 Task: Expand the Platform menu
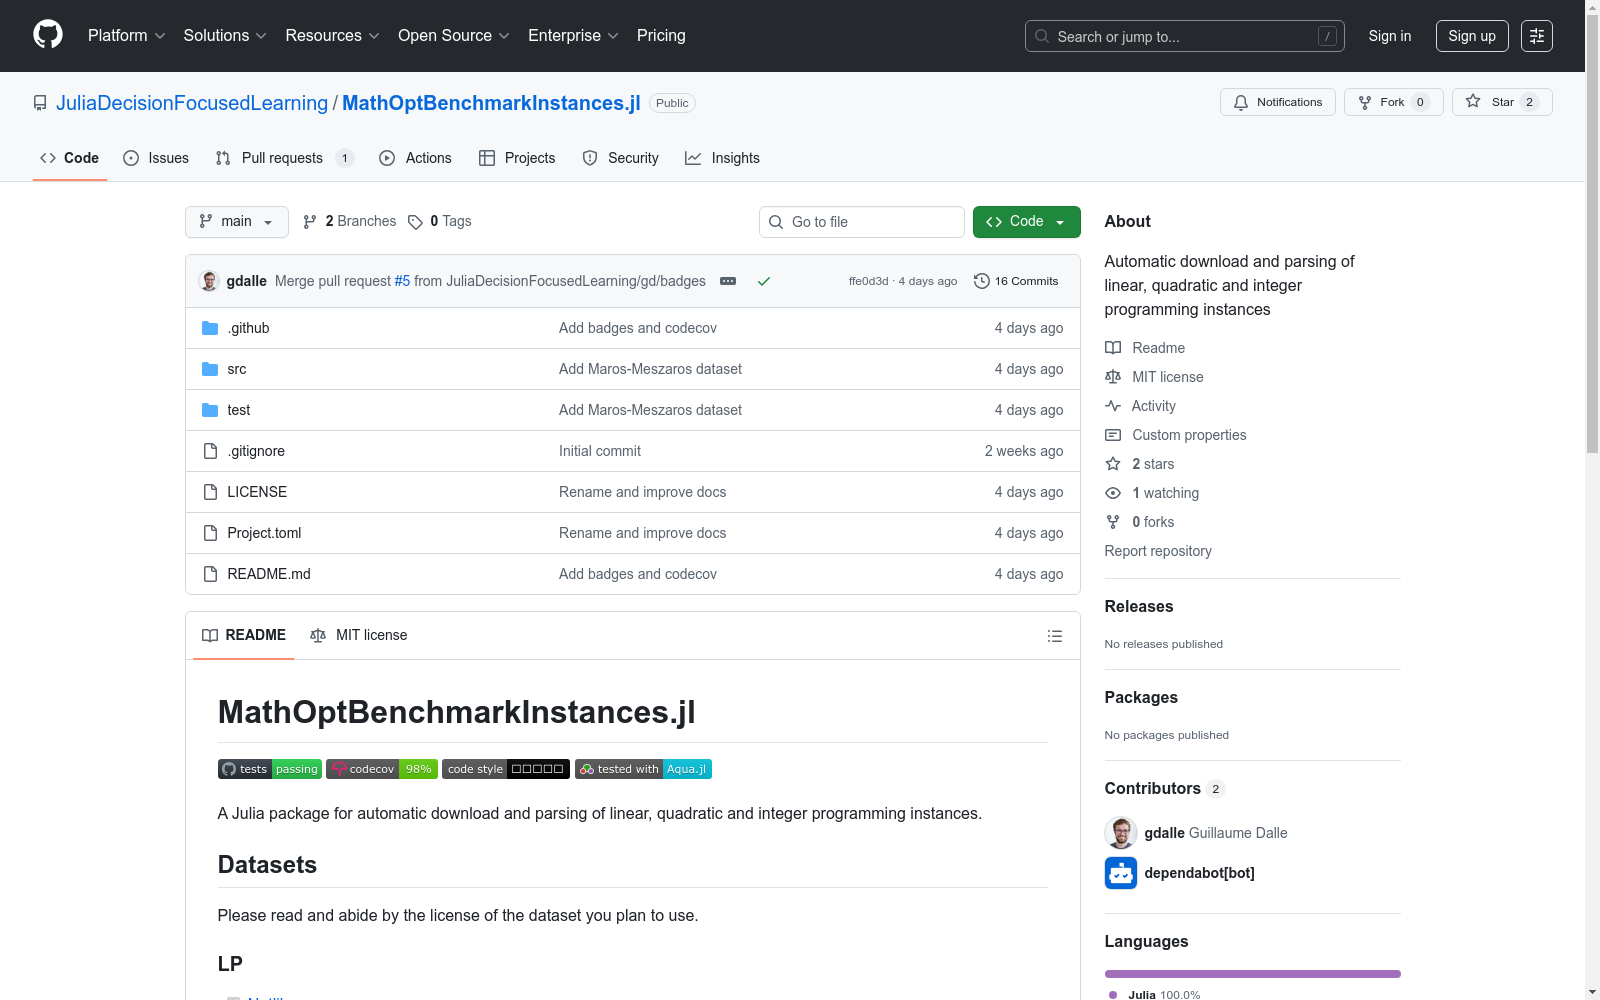point(127,36)
